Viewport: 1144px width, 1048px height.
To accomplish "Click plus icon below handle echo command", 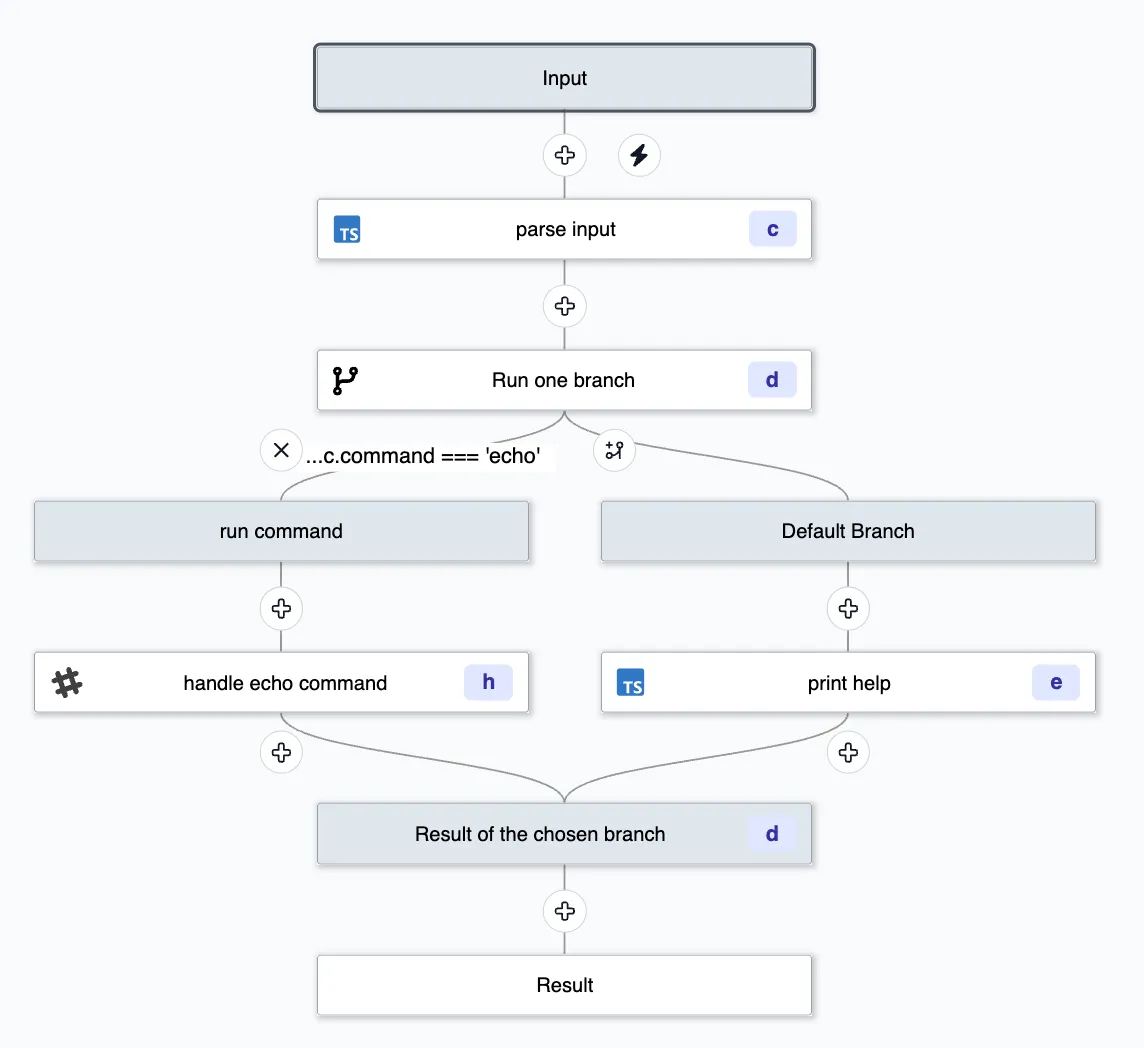I will click(x=281, y=752).
